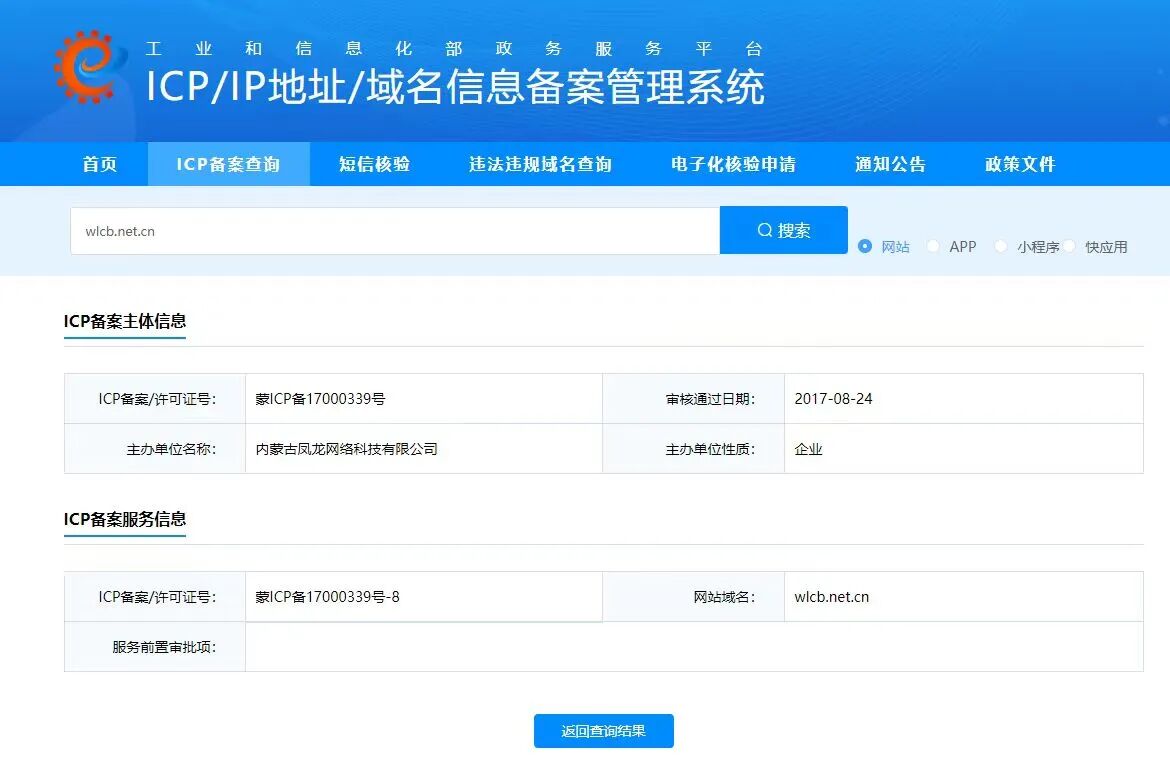The image size is (1170, 780).
Task: Click the 主办单位性质 label cell
Action: coord(693,449)
